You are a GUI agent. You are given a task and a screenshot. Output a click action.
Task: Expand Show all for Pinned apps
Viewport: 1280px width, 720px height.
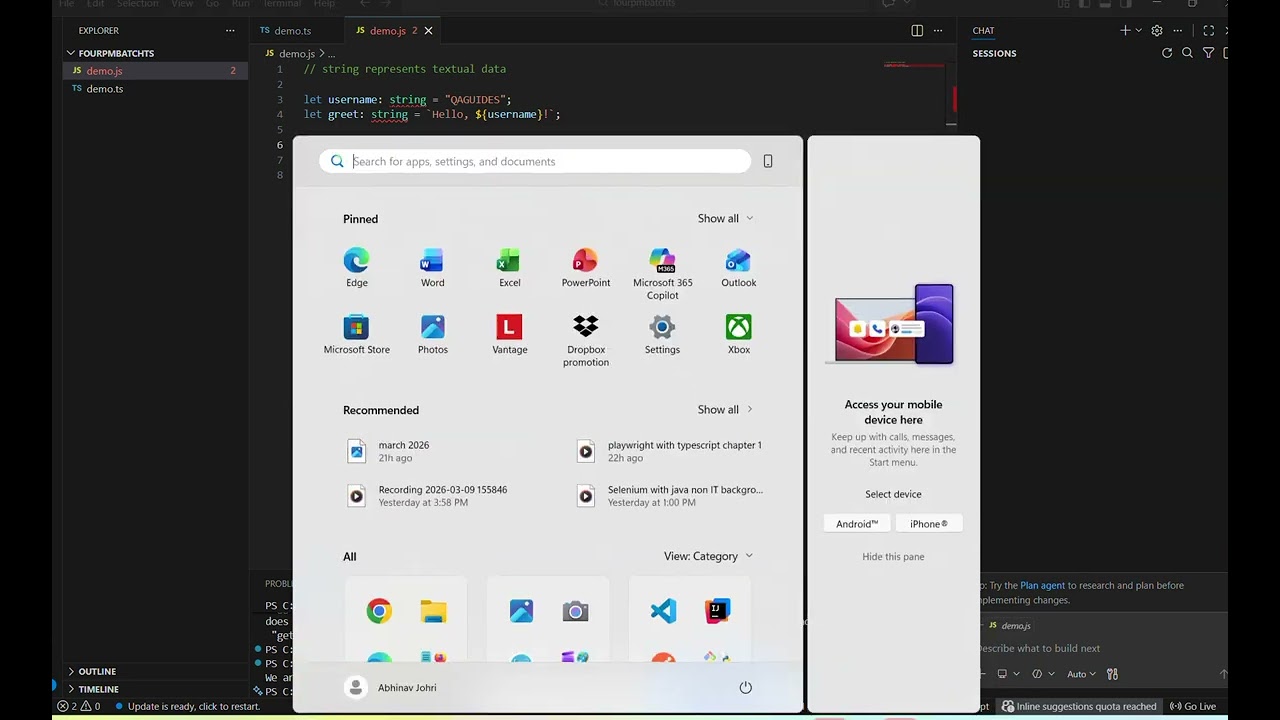pos(726,218)
